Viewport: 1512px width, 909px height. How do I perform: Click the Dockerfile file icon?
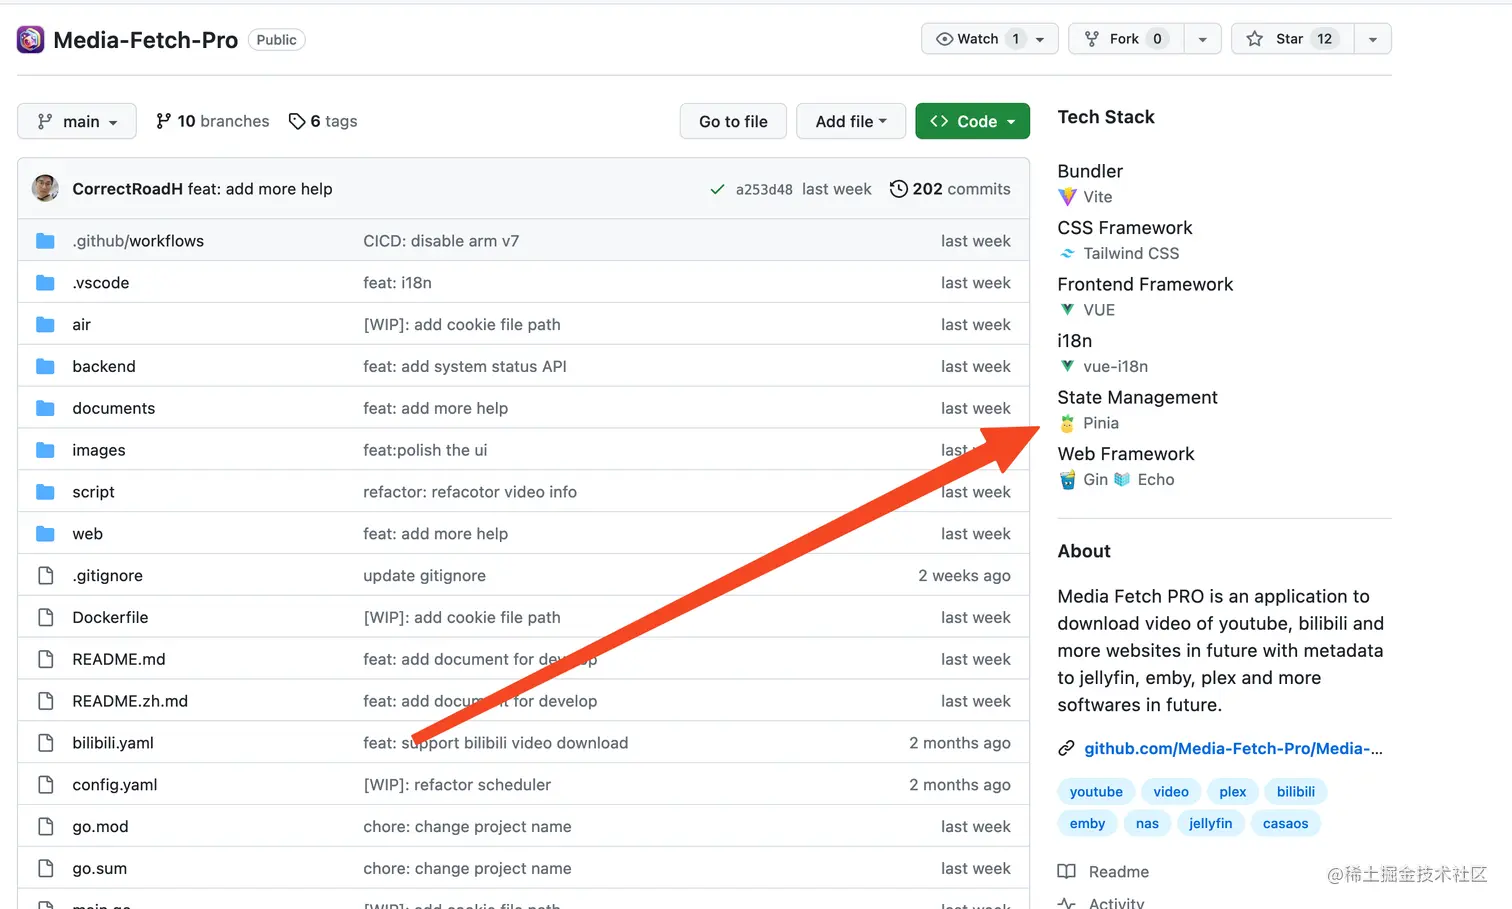[x=45, y=617]
